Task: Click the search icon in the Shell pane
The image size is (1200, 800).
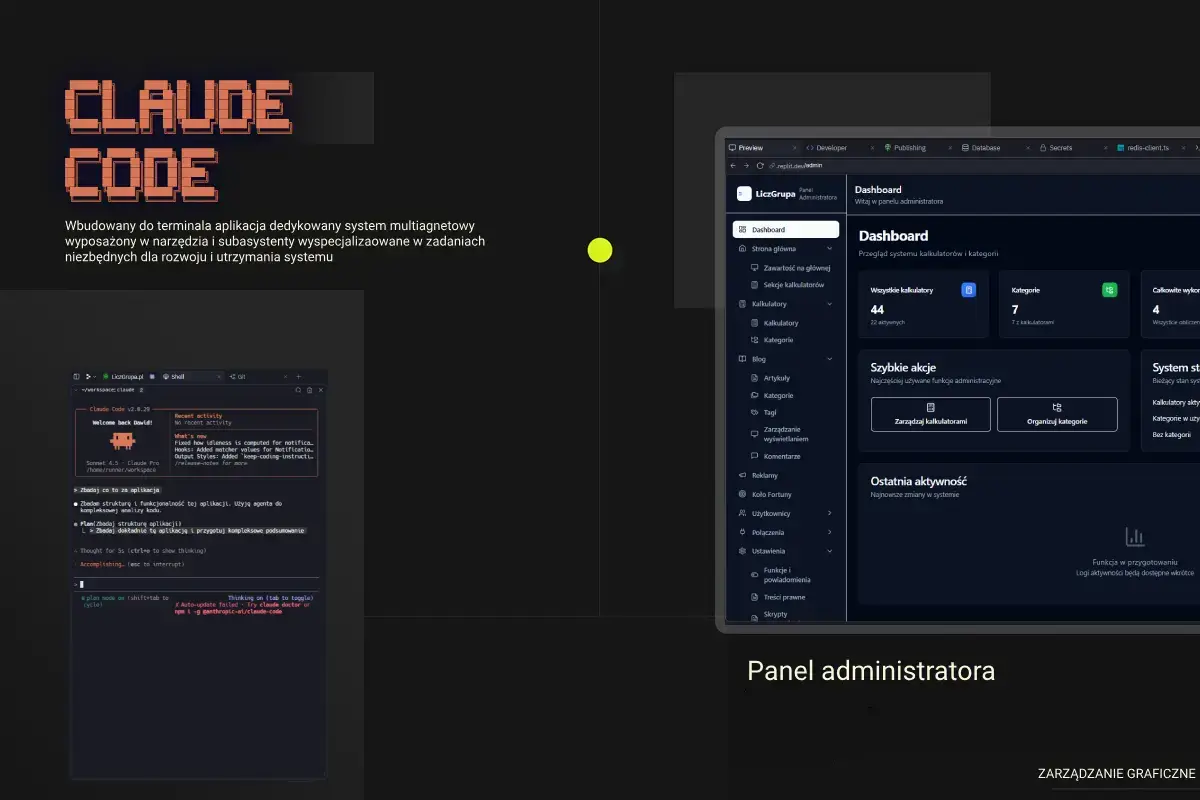Action: click(x=298, y=389)
